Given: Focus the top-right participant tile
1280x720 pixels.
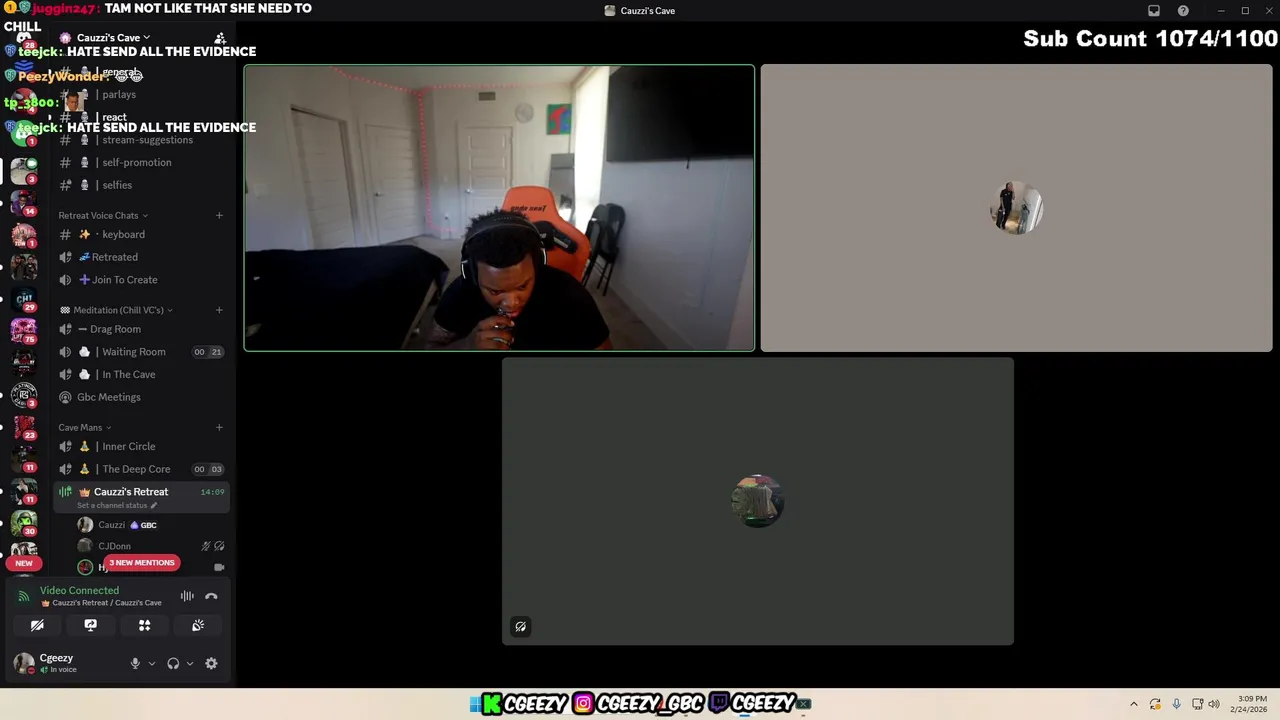Looking at the screenshot, I should click(1016, 208).
